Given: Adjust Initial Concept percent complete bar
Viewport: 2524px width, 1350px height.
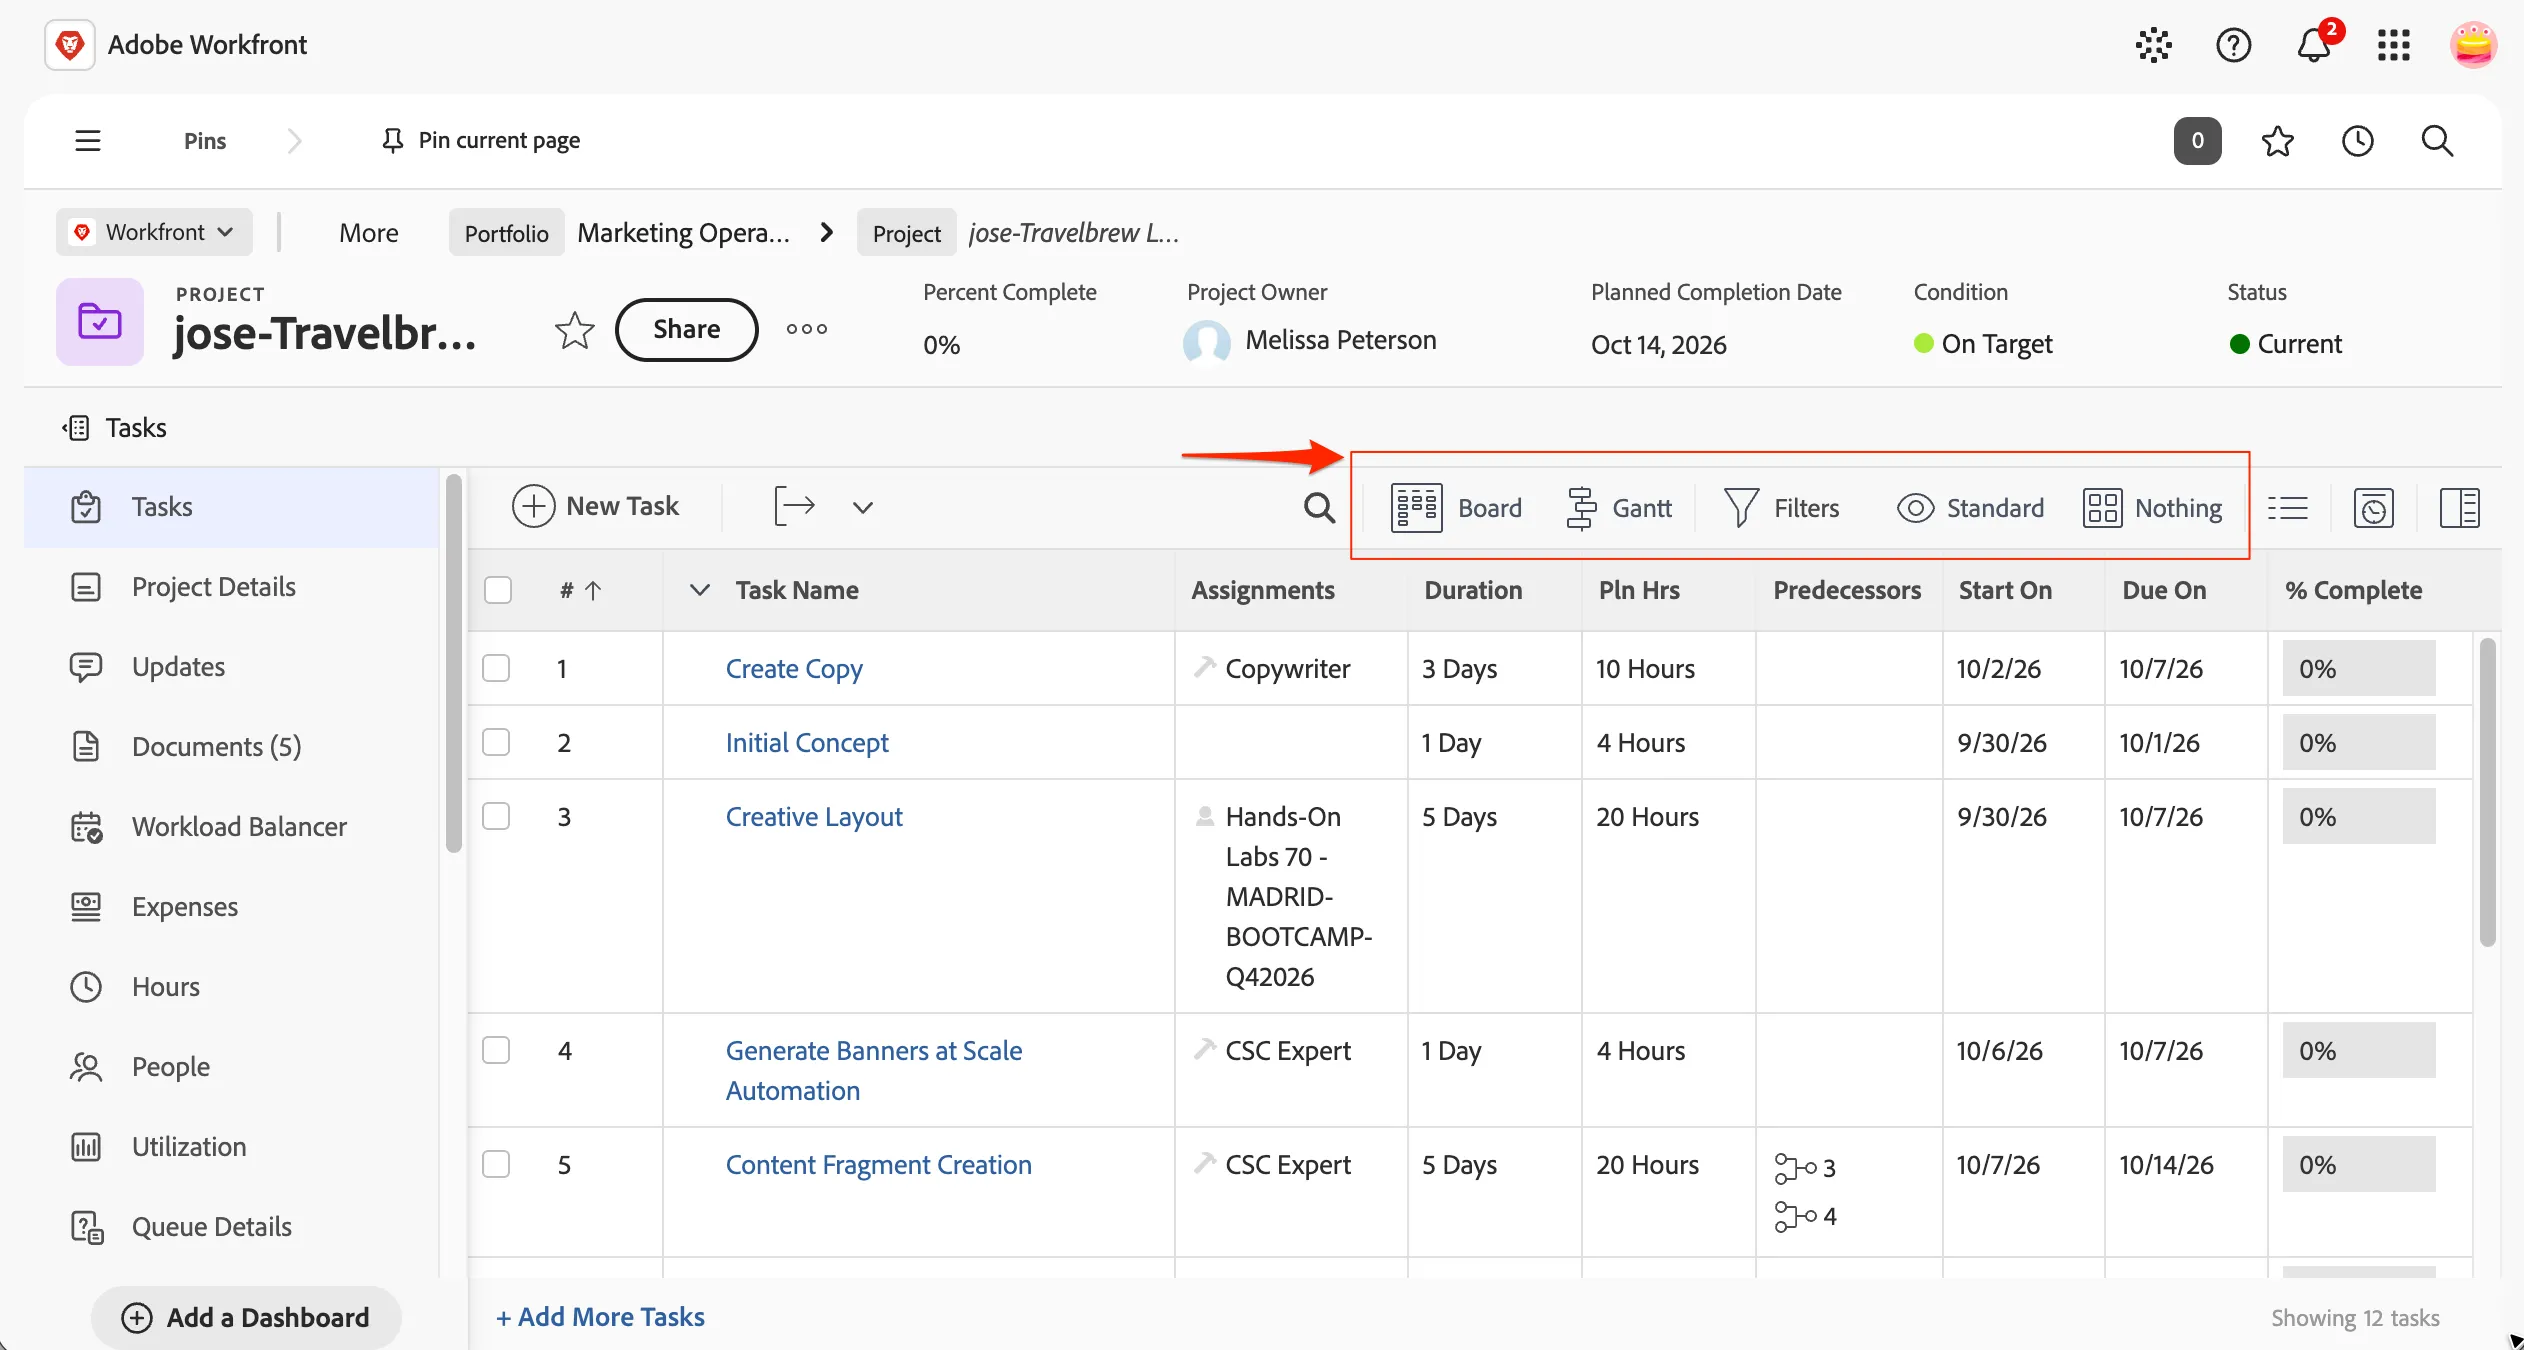Looking at the screenshot, I should 2359,742.
